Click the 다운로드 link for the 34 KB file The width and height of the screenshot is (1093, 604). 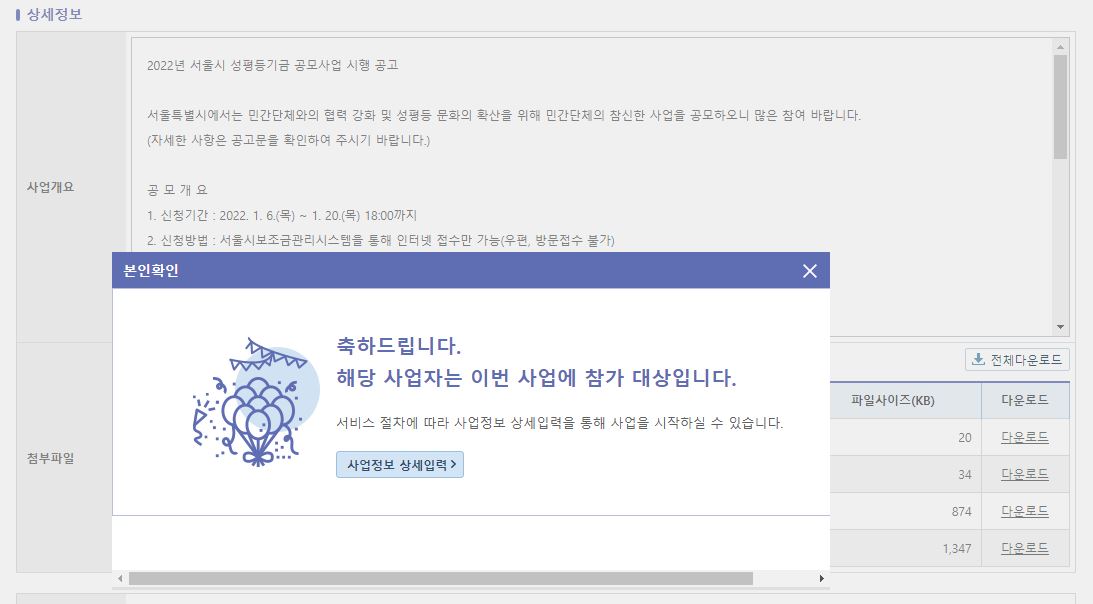(x=1025, y=474)
